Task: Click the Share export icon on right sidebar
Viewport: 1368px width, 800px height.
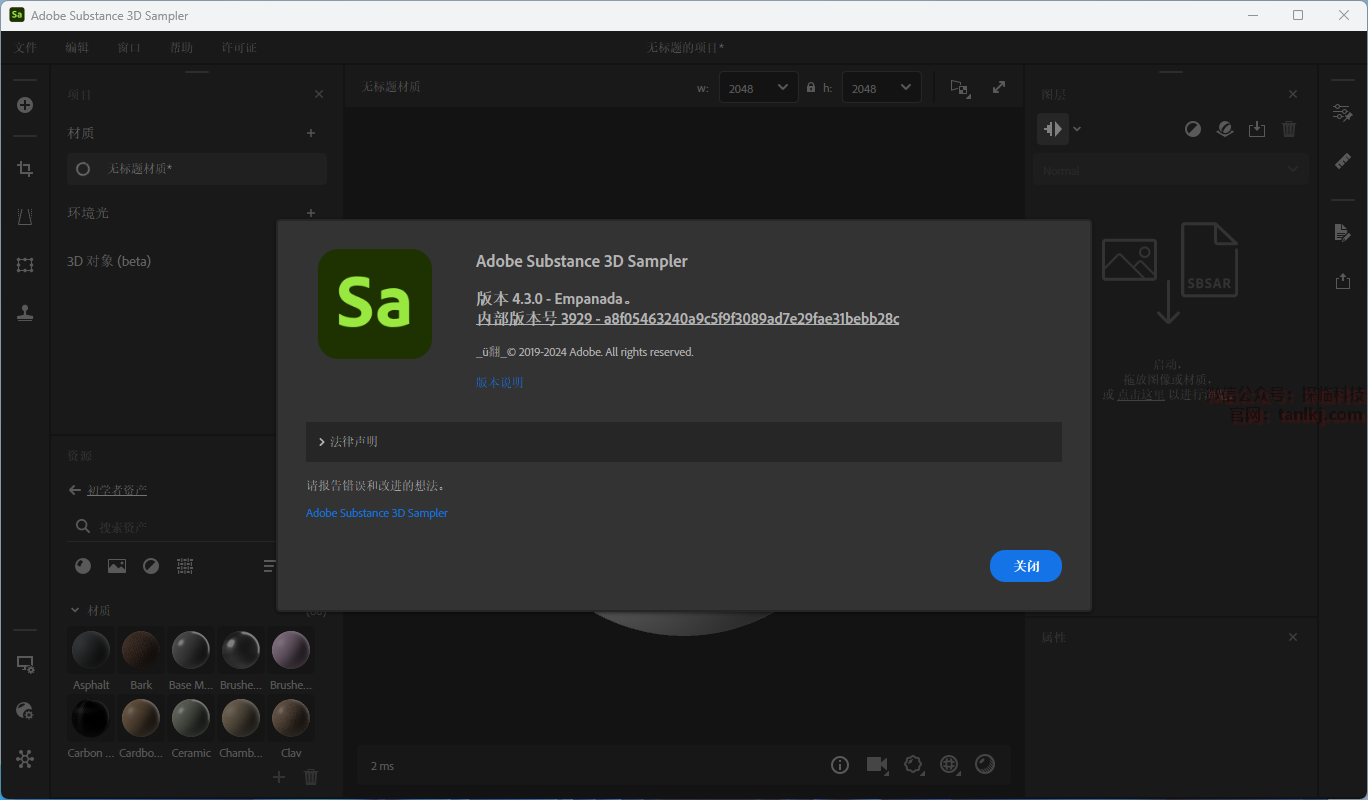Action: (x=1342, y=282)
